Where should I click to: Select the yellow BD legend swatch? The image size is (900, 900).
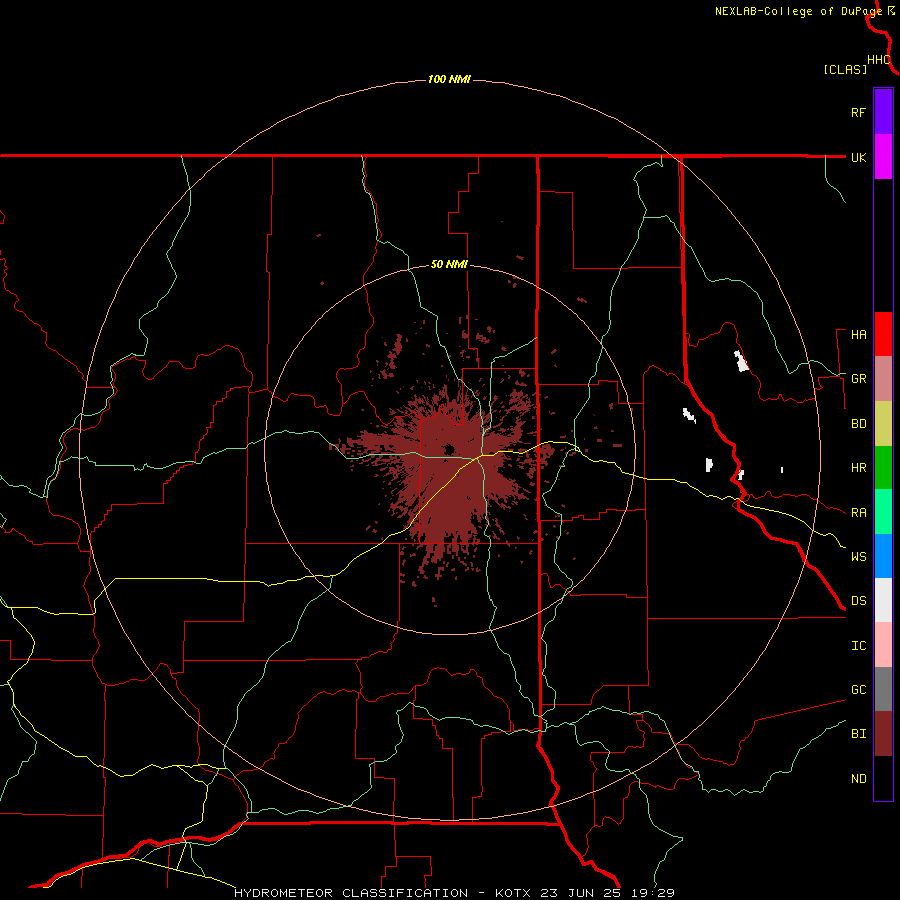(x=883, y=424)
